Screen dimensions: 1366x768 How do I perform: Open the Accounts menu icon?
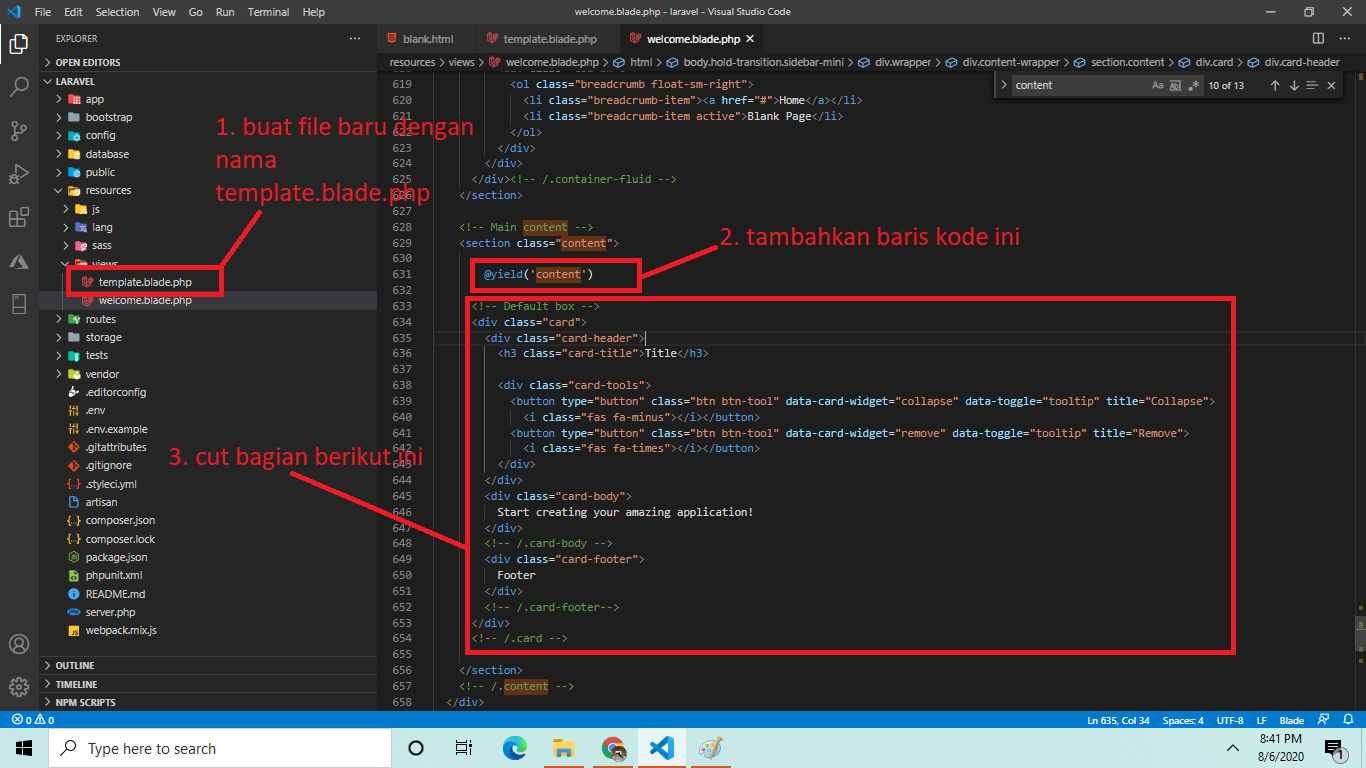click(x=19, y=644)
